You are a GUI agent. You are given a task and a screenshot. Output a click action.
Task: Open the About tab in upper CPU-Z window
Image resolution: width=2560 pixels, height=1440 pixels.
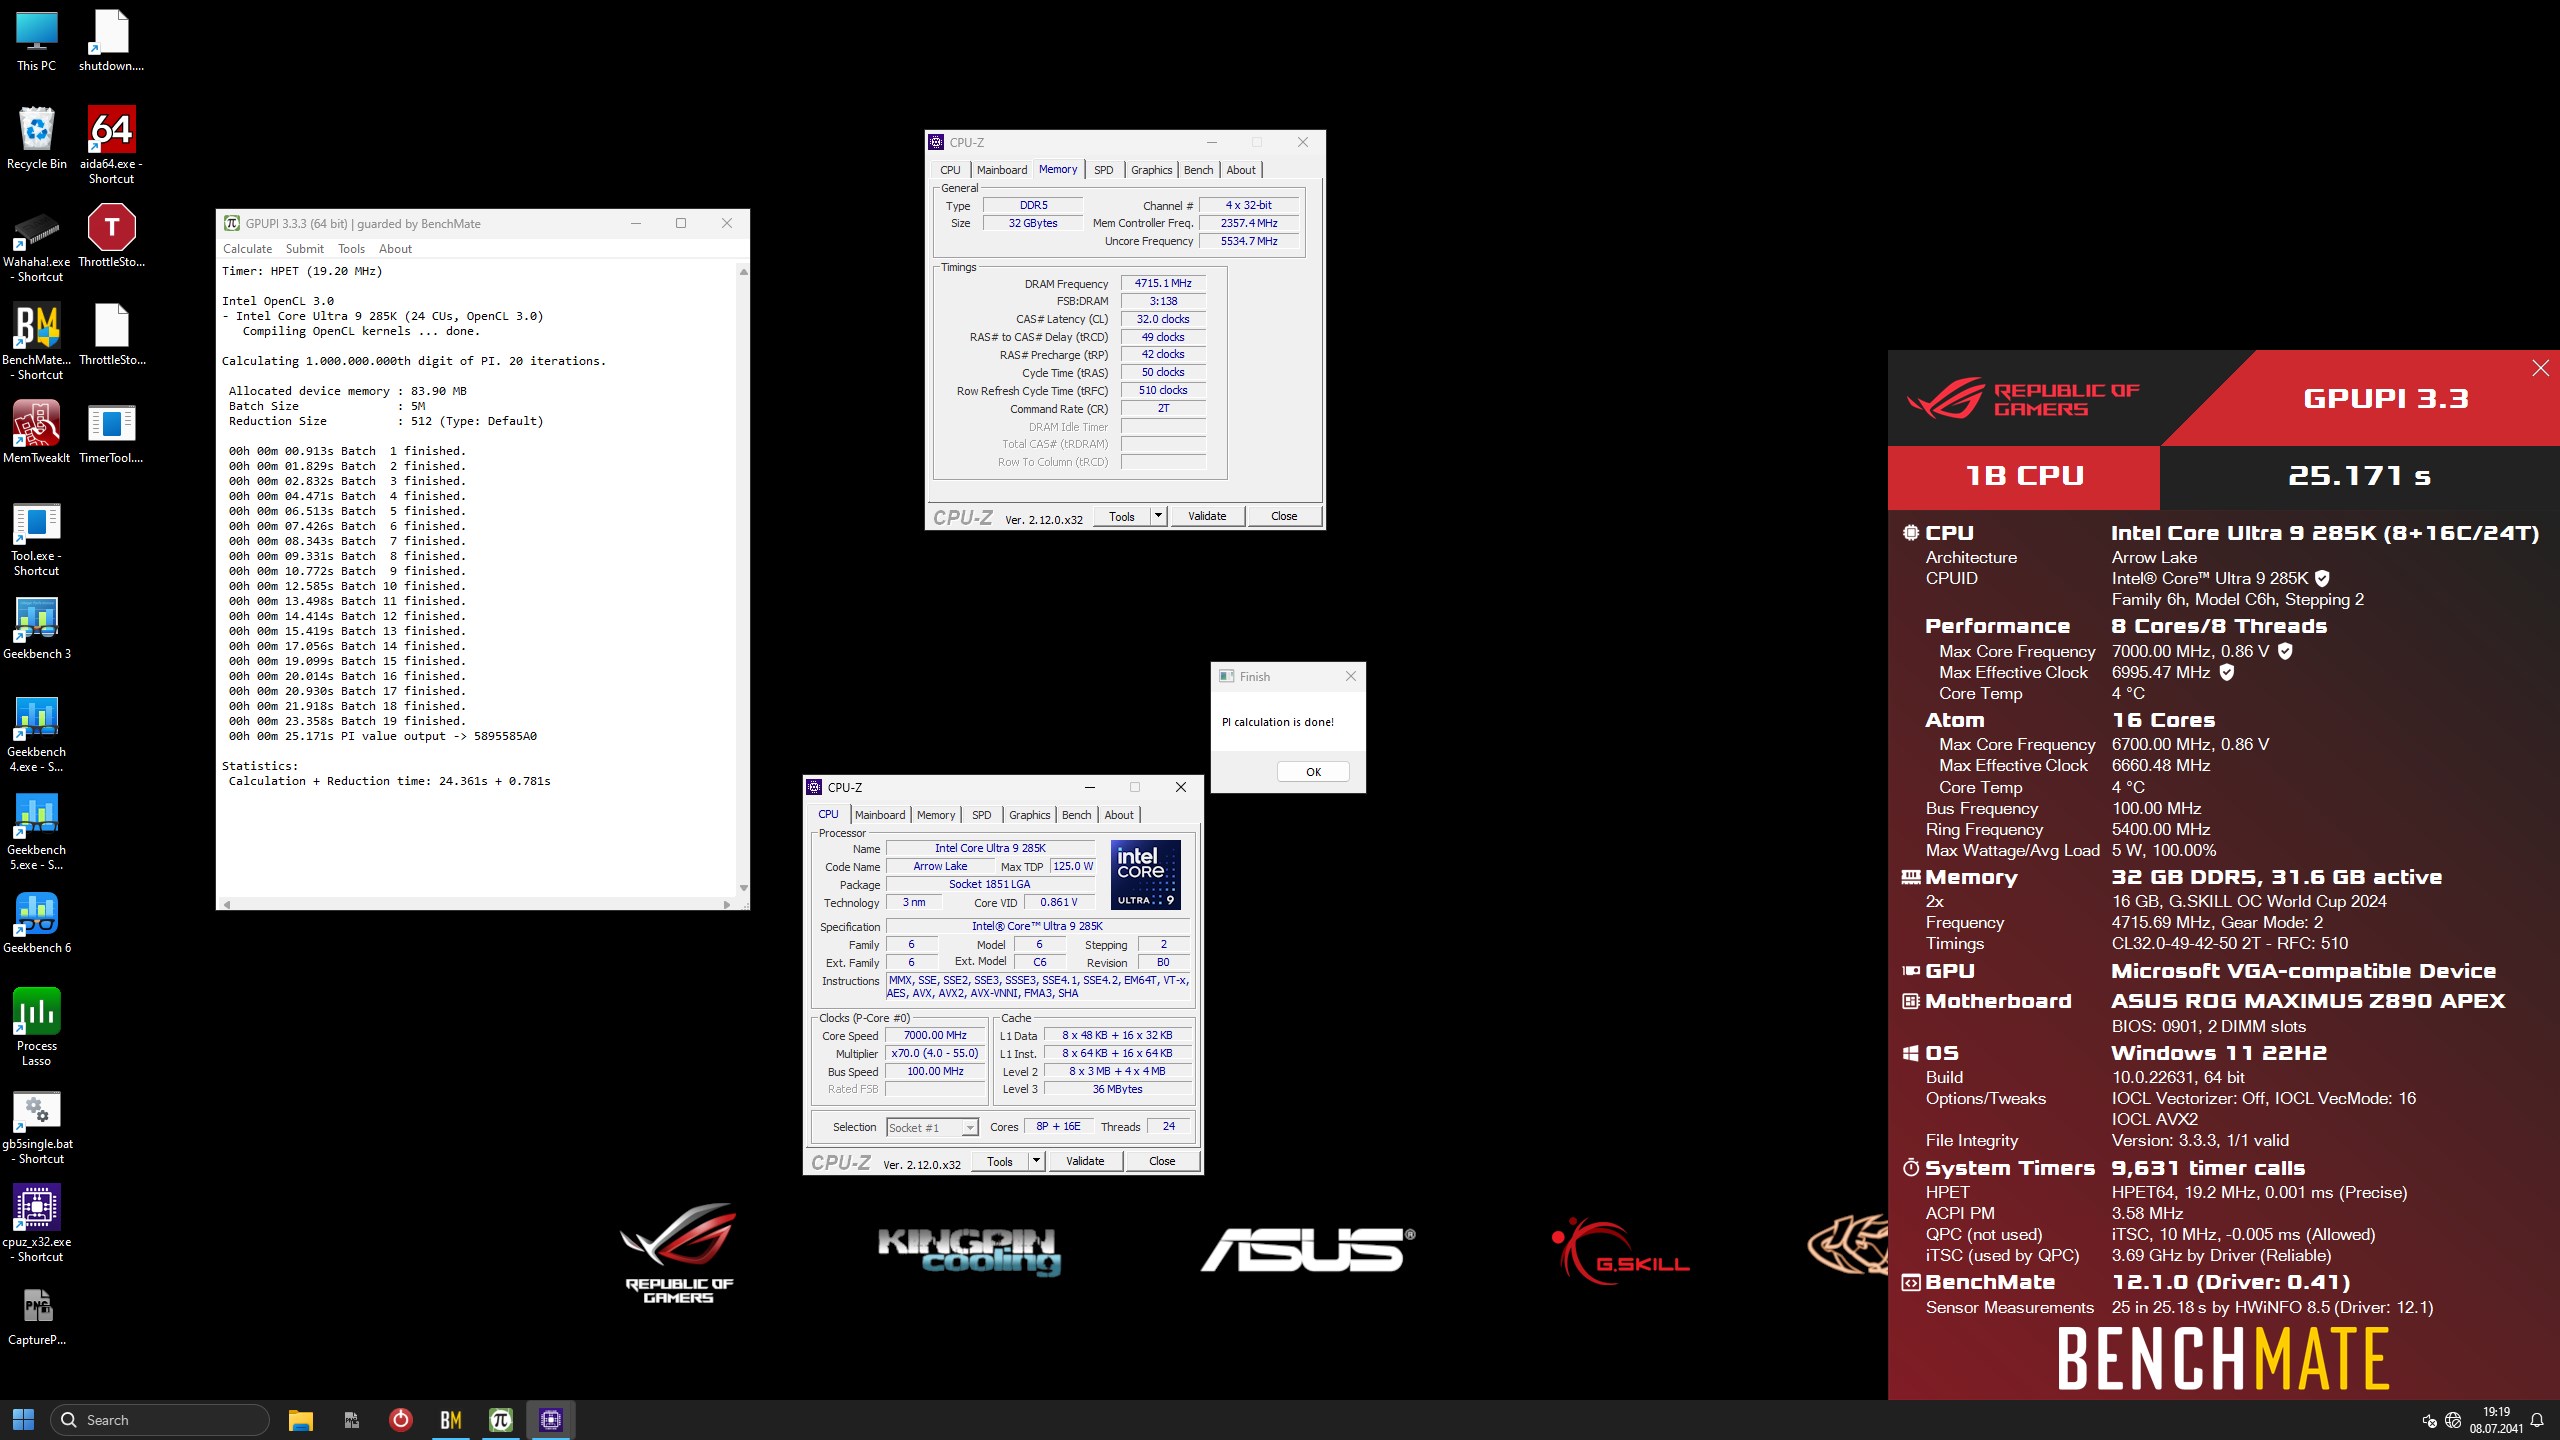[1240, 170]
